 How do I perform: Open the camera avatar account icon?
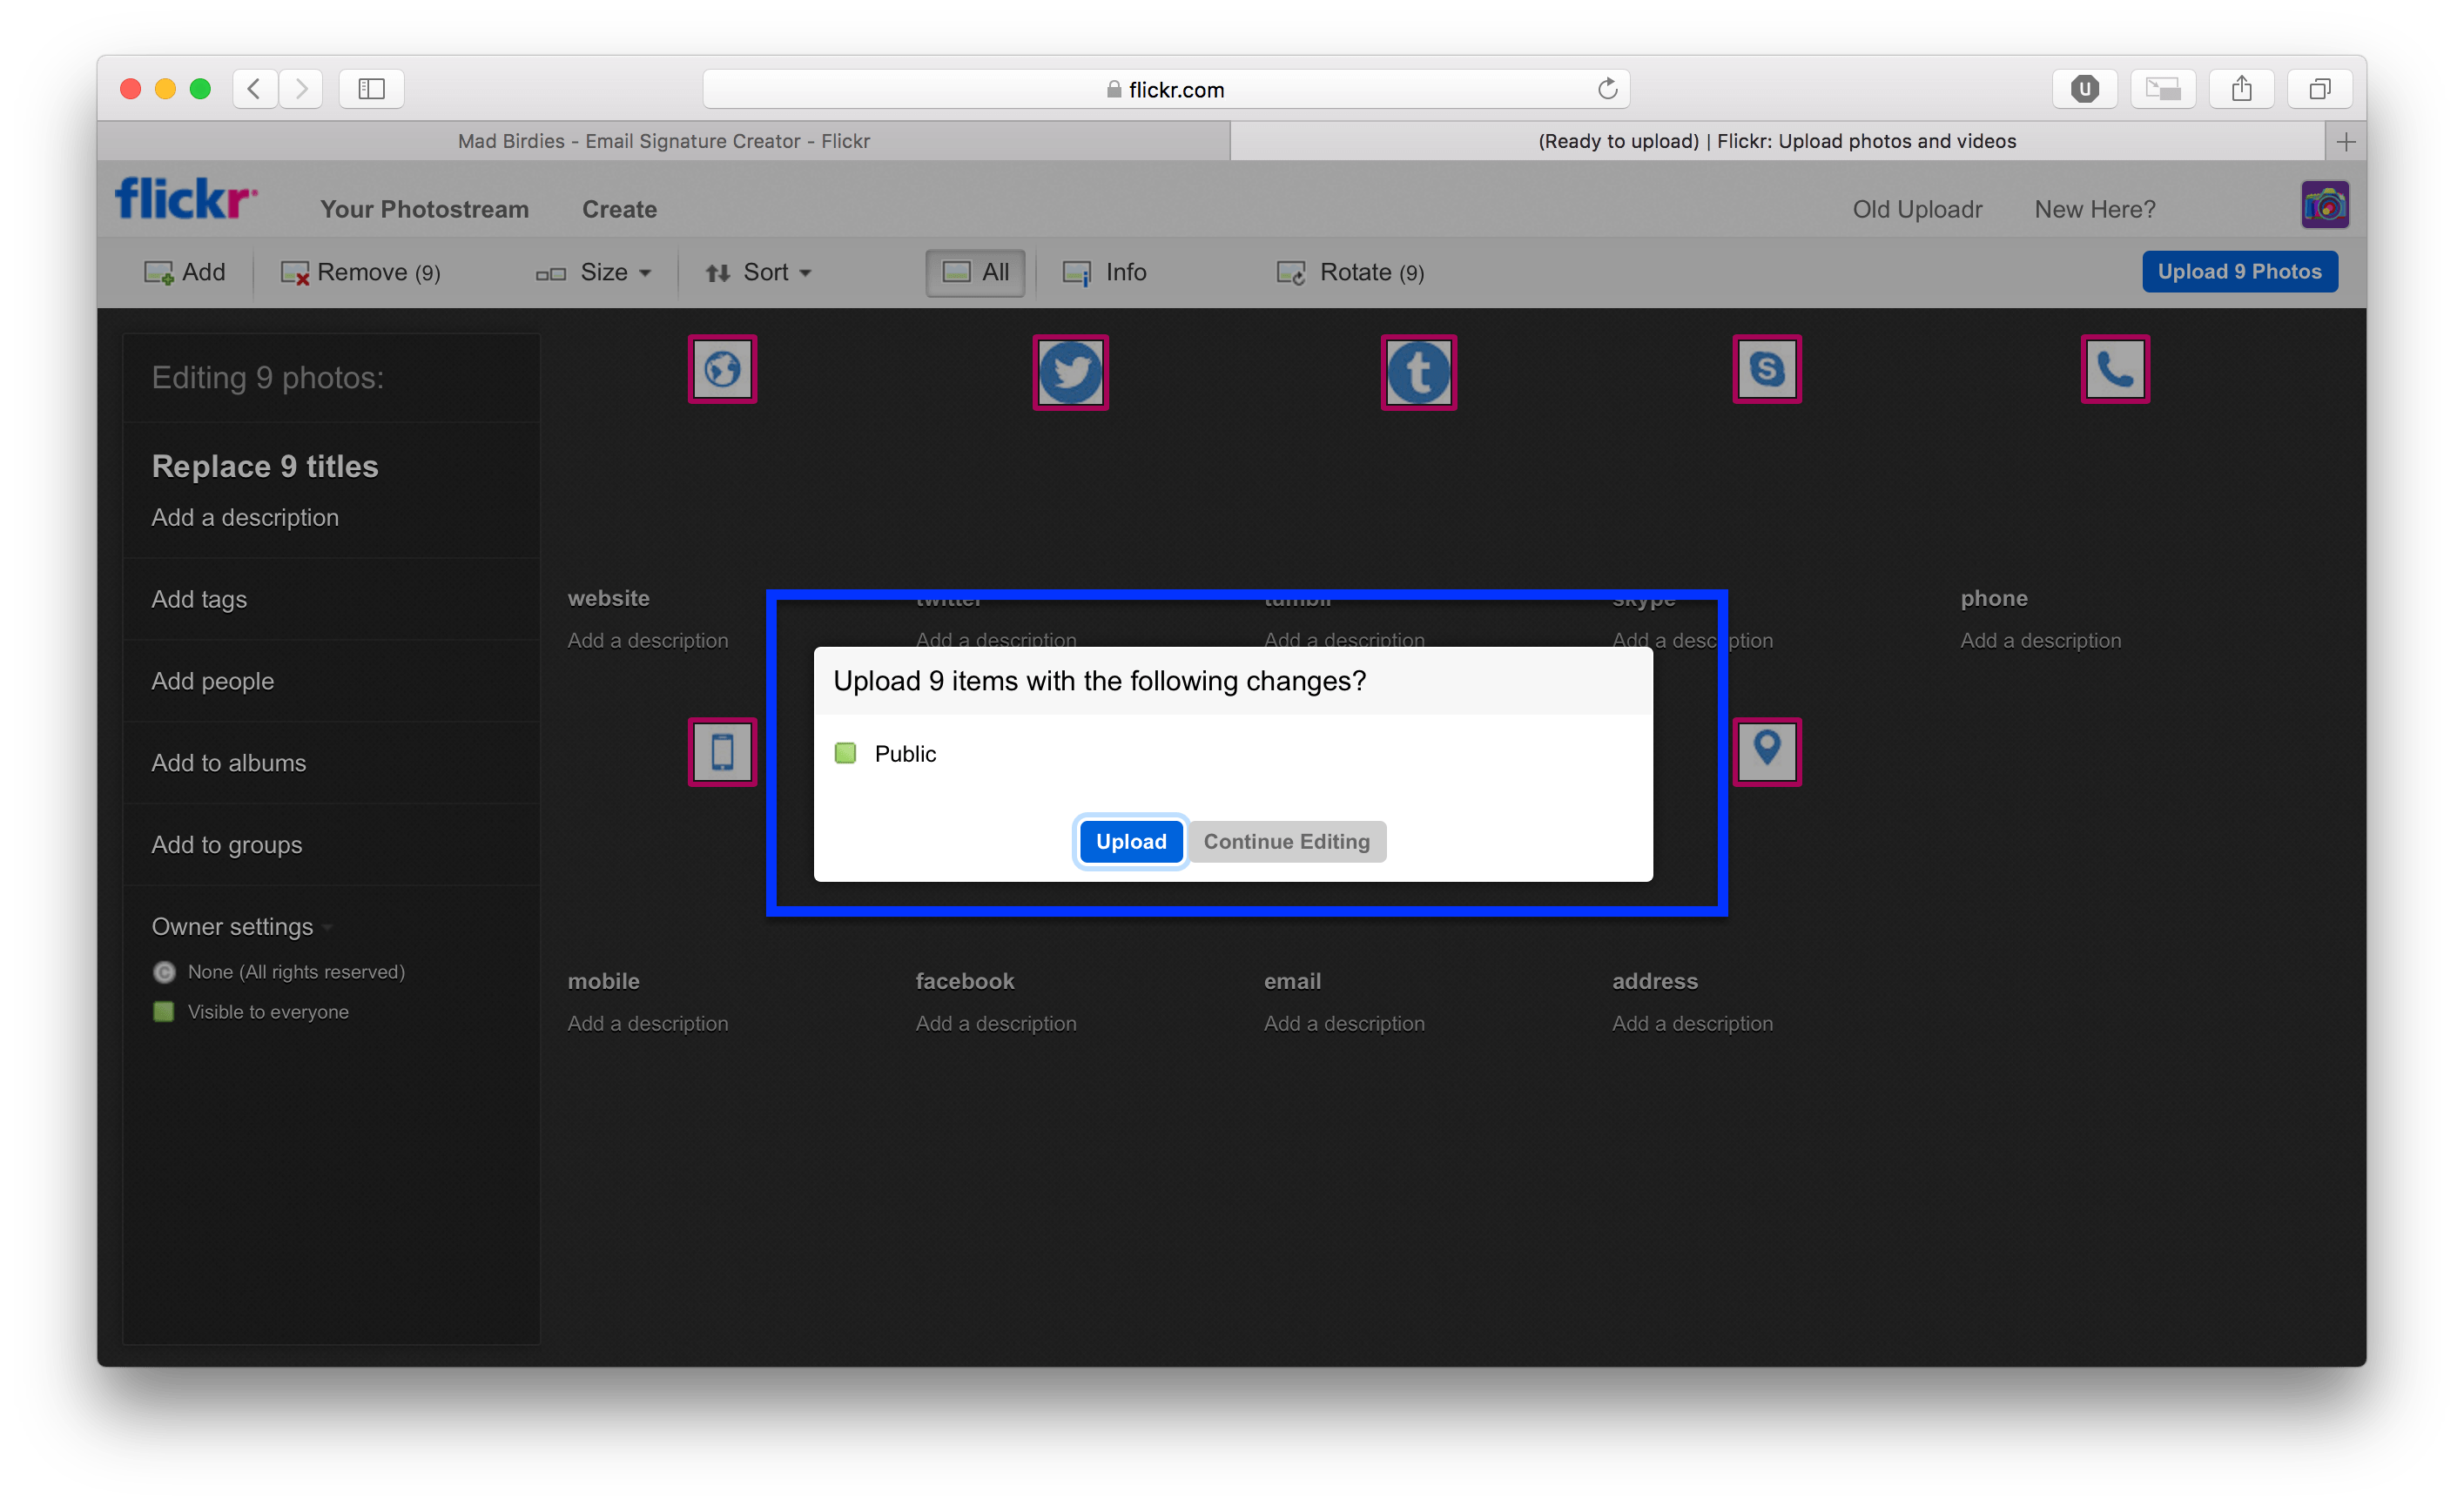[2324, 205]
